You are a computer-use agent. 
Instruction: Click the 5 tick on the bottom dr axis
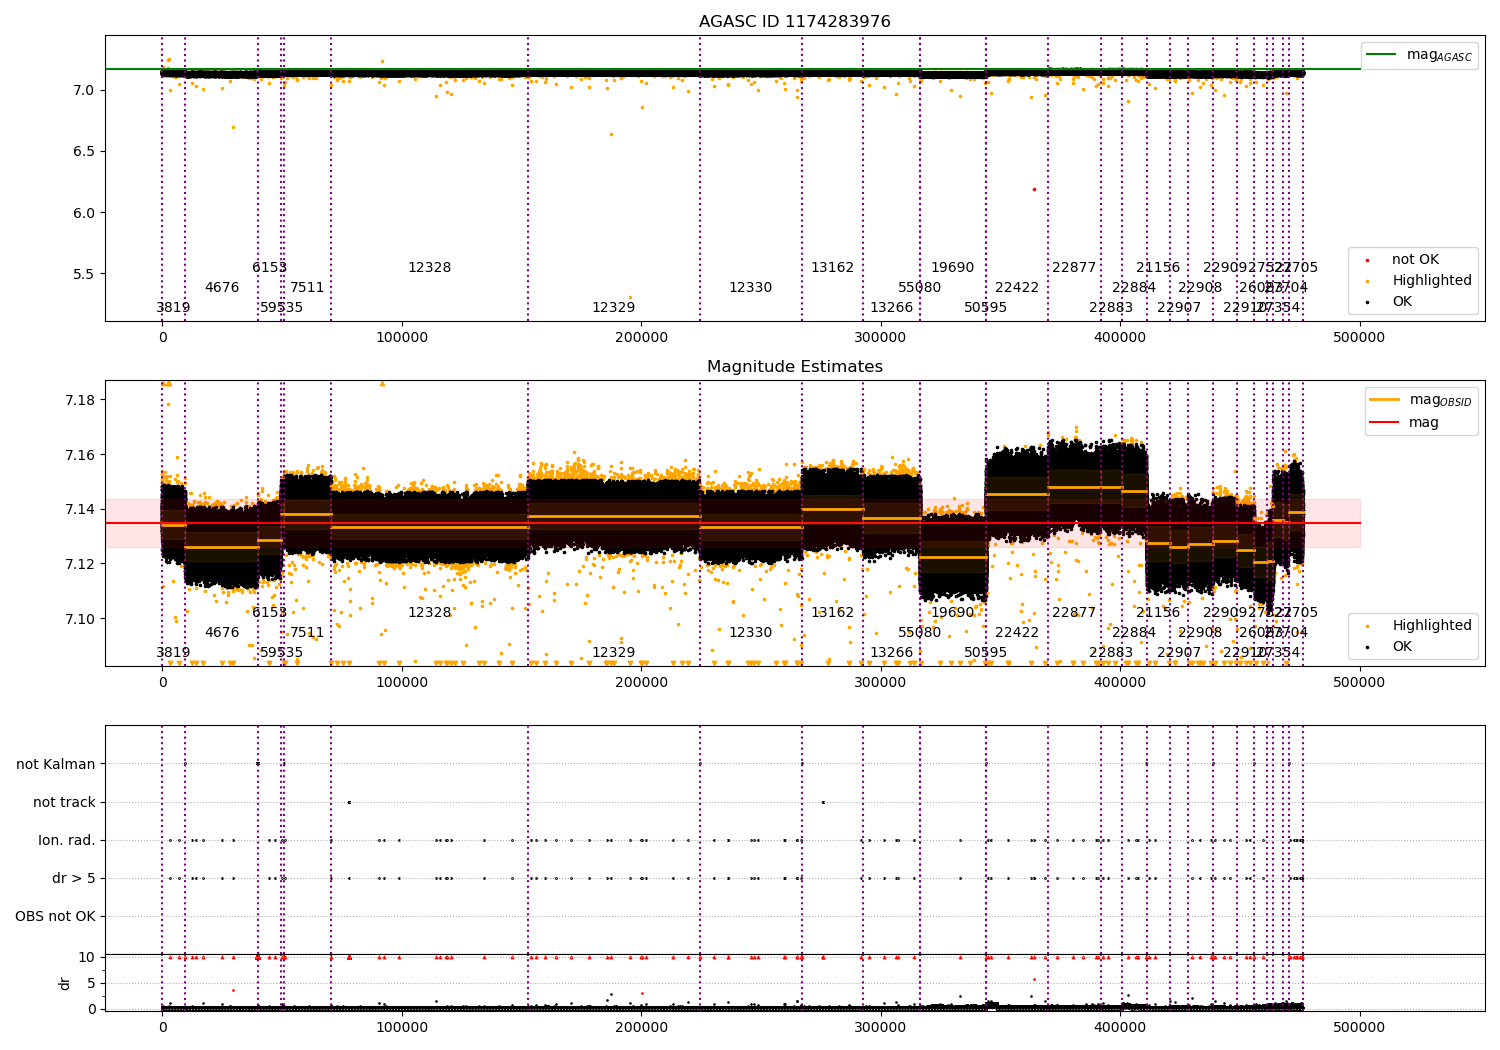pos(92,983)
